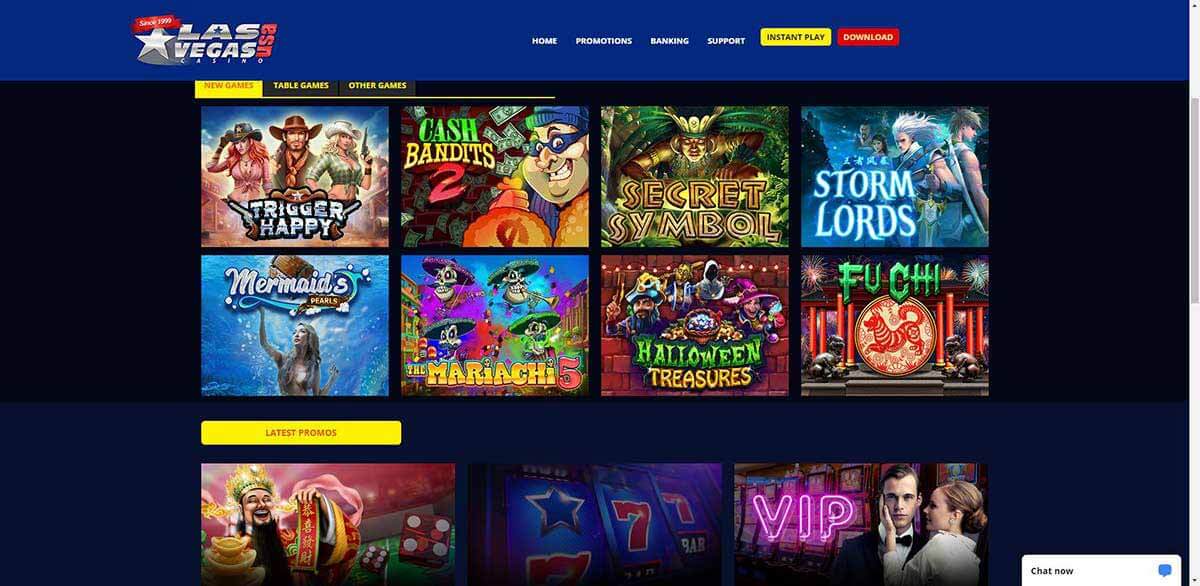Open the Trigger Happy game thumbnail
The width and height of the screenshot is (1200, 586).
tap(295, 177)
